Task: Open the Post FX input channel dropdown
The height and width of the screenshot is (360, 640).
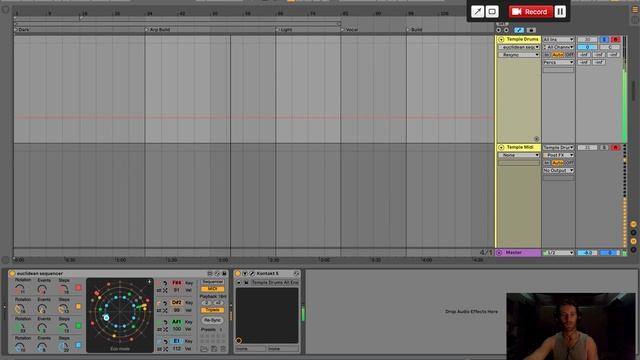Action: (x=558, y=155)
